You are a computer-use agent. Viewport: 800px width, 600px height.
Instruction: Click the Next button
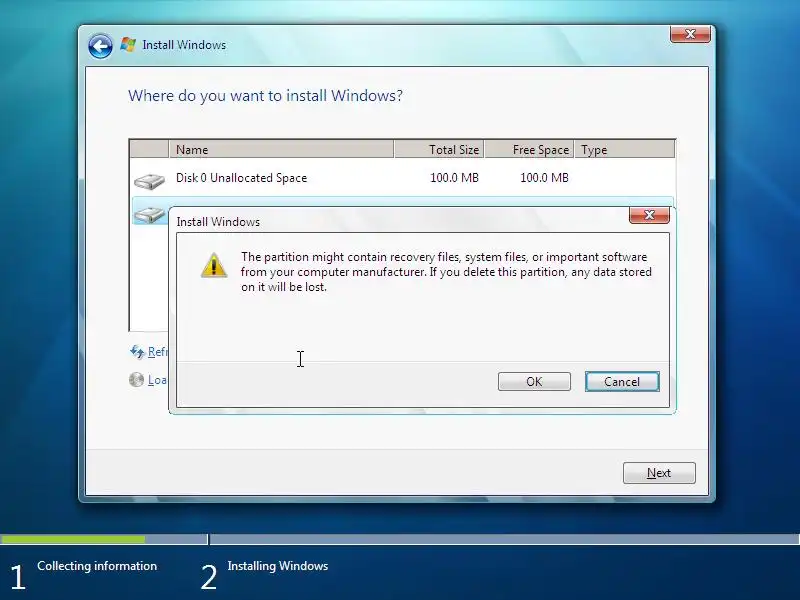click(659, 473)
